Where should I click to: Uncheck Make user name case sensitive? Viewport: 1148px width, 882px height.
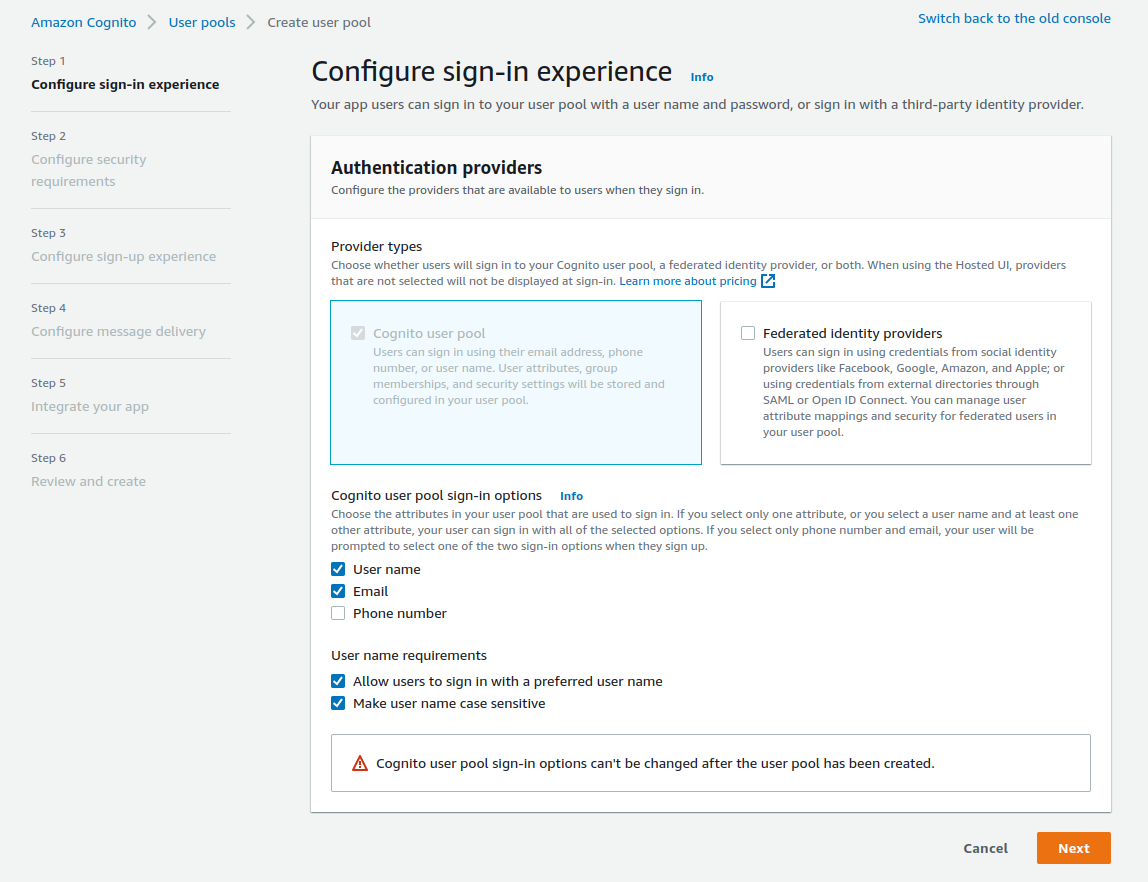coord(338,703)
